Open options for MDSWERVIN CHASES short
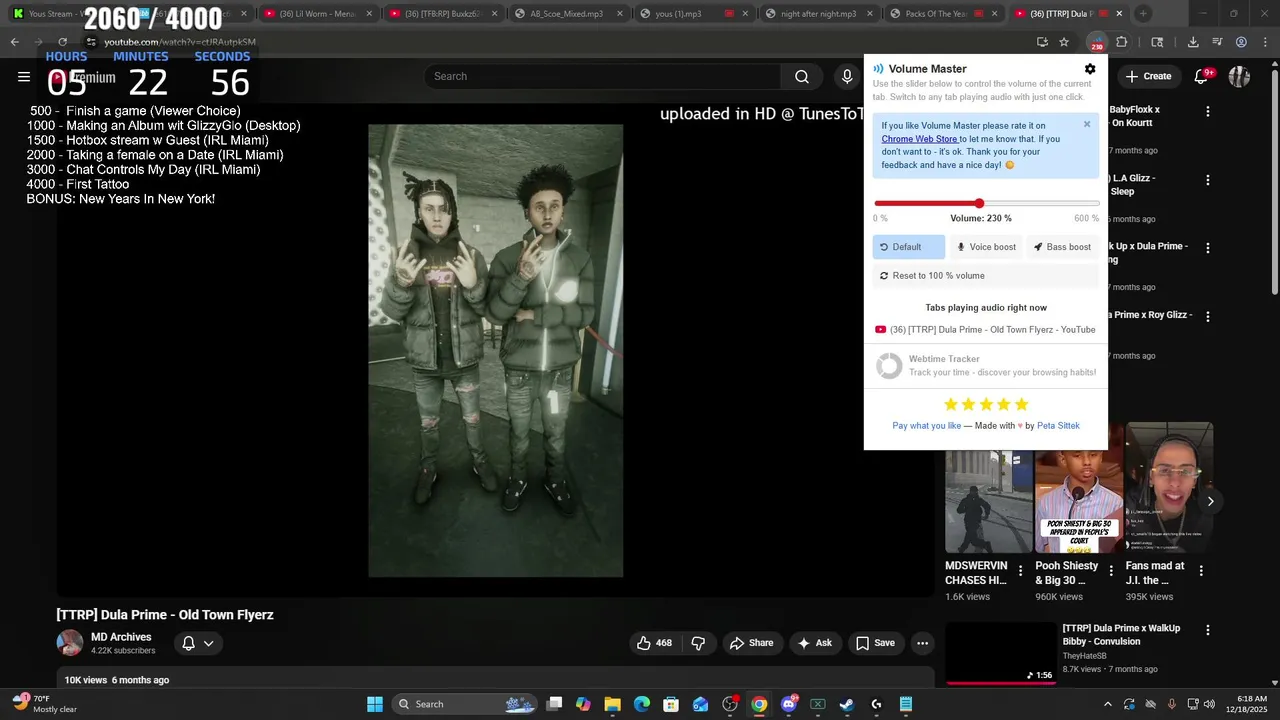The width and height of the screenshot is (1280, 720). 1020,571
